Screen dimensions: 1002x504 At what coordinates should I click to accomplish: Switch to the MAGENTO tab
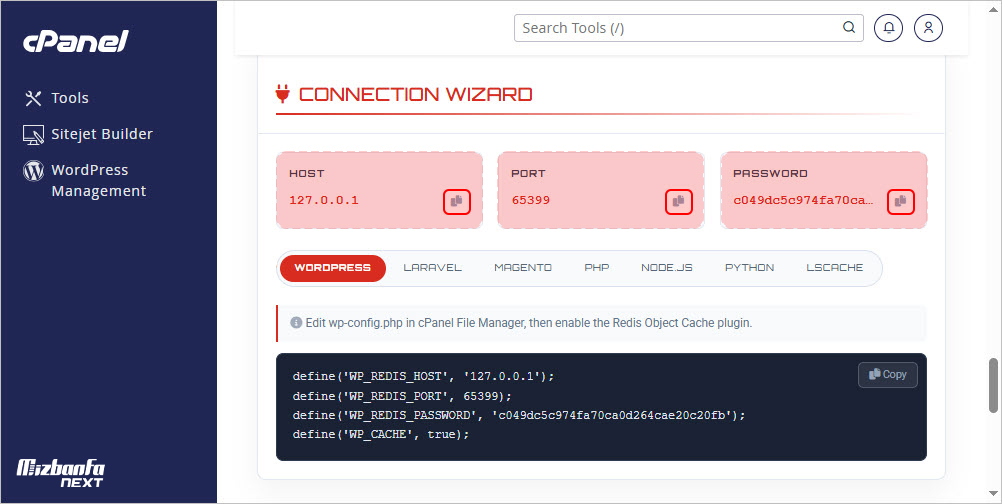click(523, 268)
